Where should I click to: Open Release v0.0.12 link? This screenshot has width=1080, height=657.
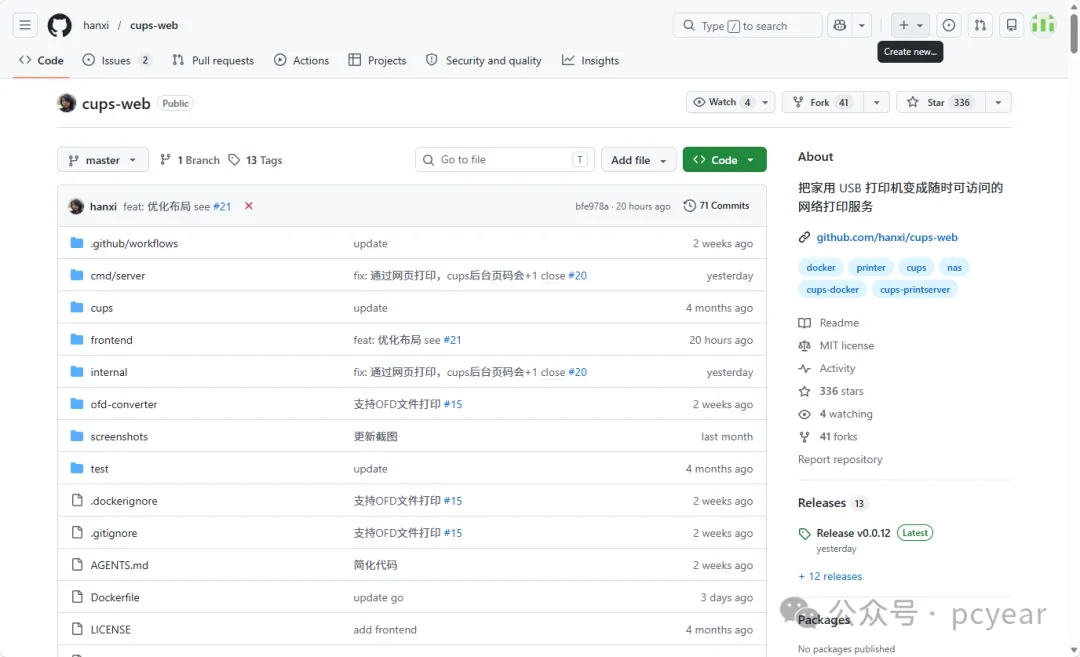tap(853, 533)
